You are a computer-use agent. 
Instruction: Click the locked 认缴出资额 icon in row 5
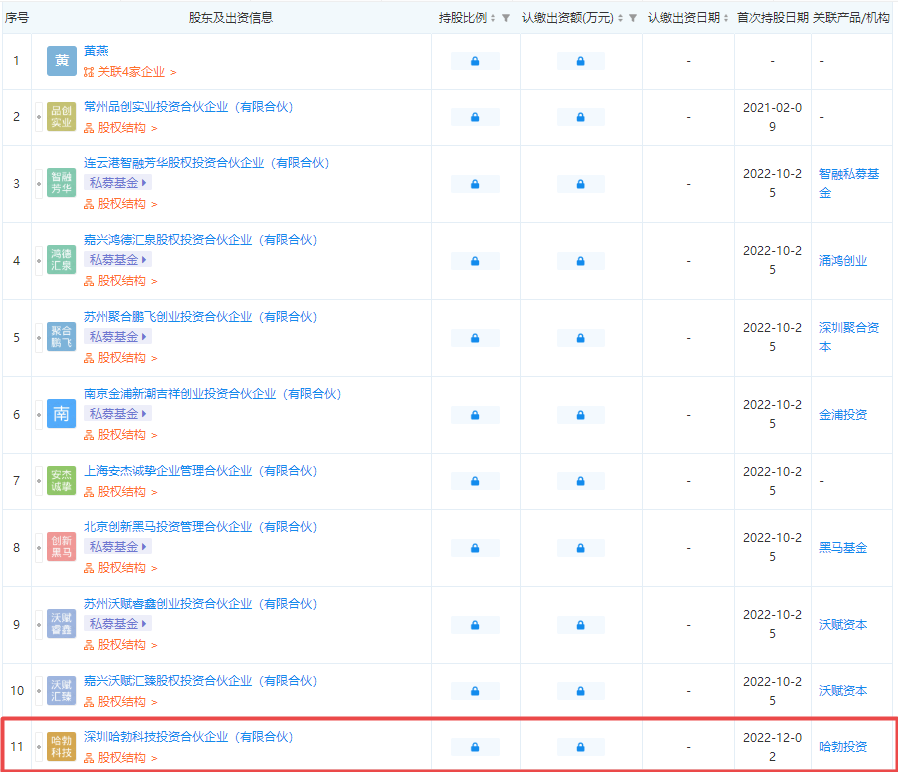click(x=580, y=338)
